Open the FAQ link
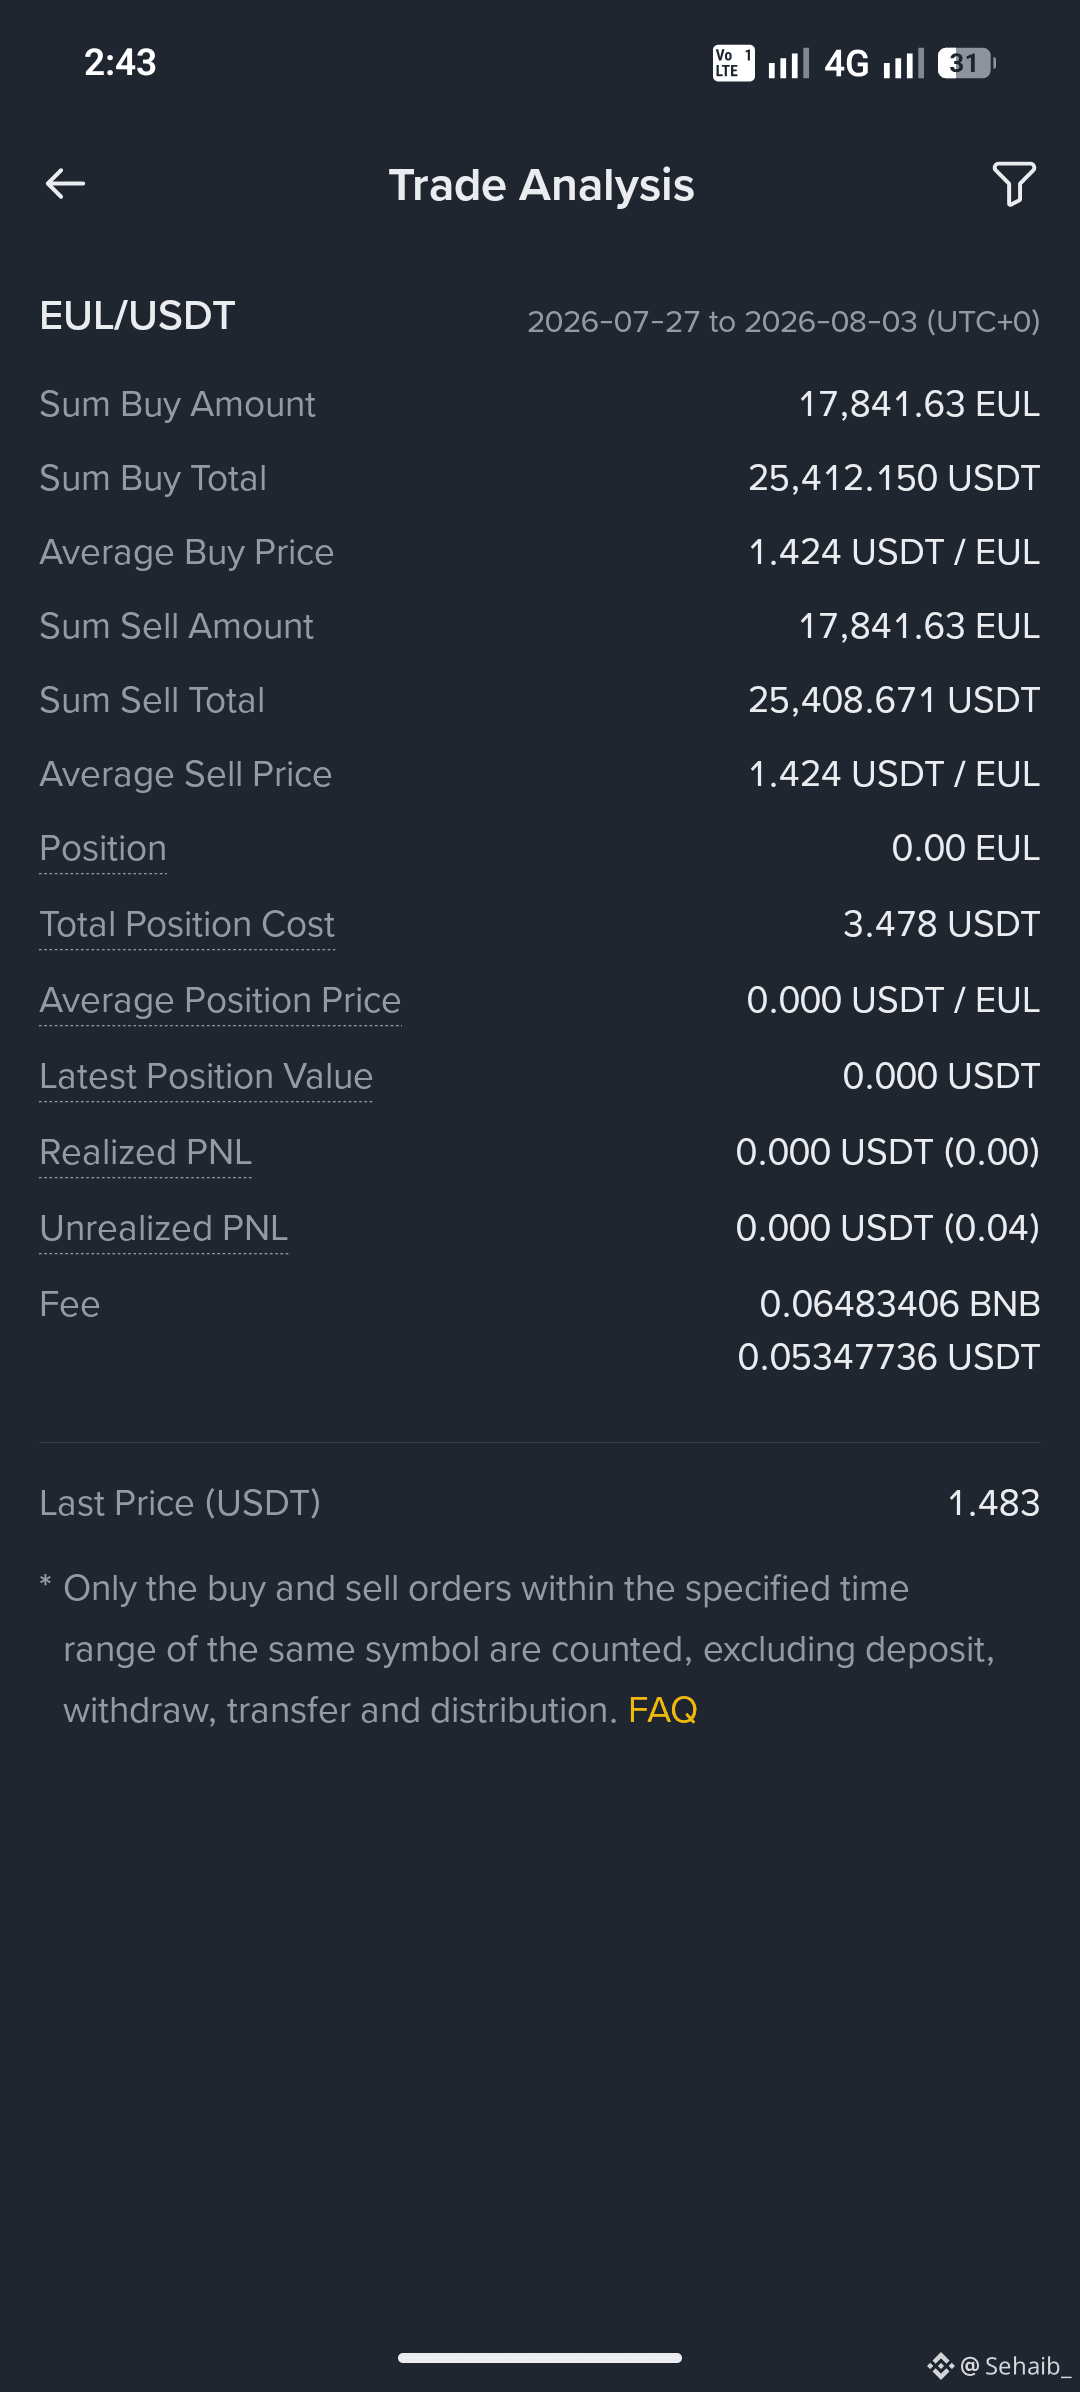 (662, 1710)
